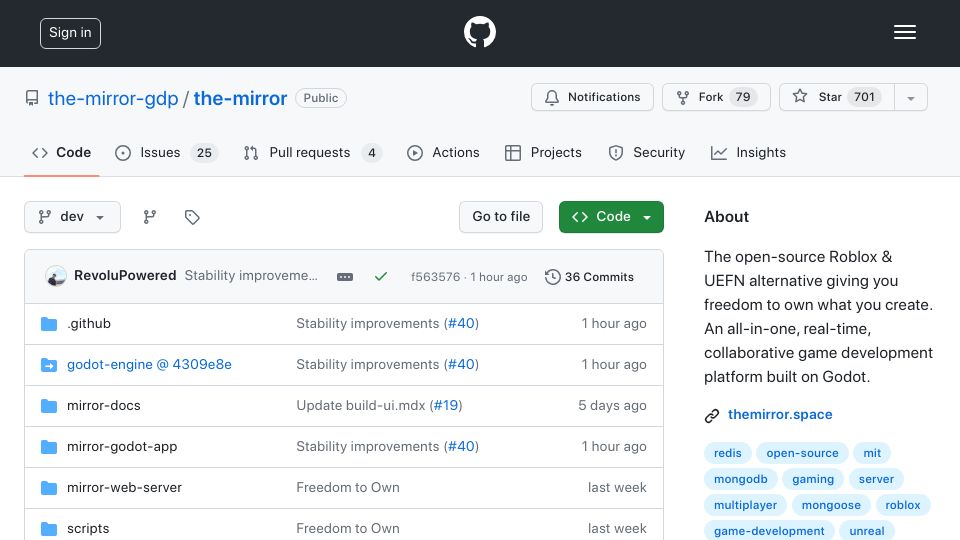Open the latest commit message 'Stability improveme...'
This screenshot has width=960, height=540.
pyautogui.click(x=251, y=276)
